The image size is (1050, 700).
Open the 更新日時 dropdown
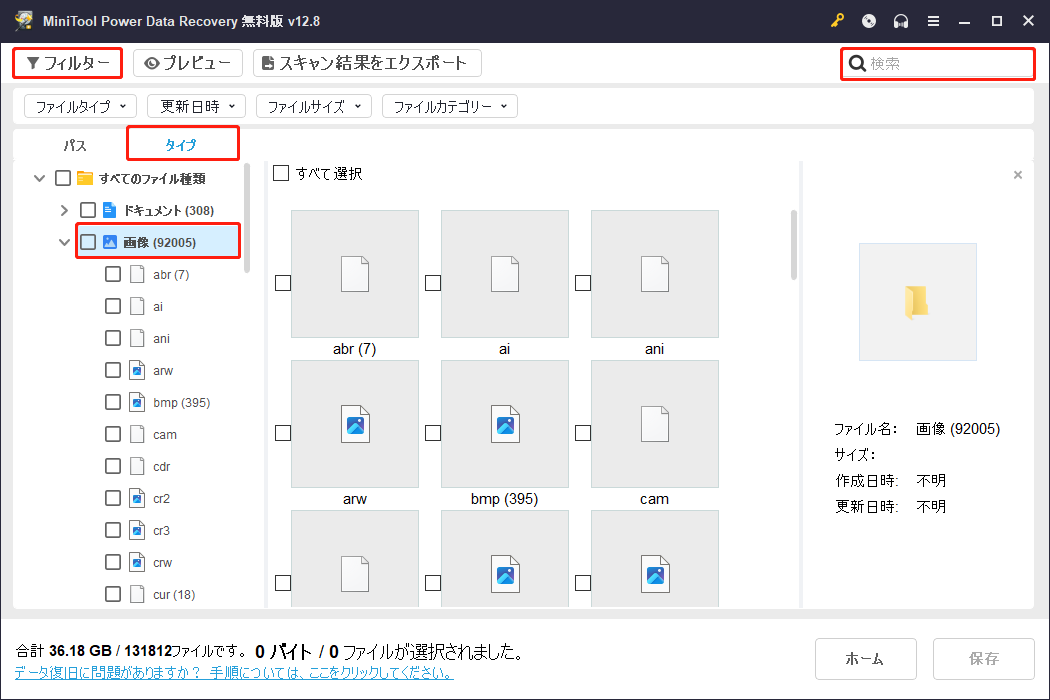click(195, 106)
